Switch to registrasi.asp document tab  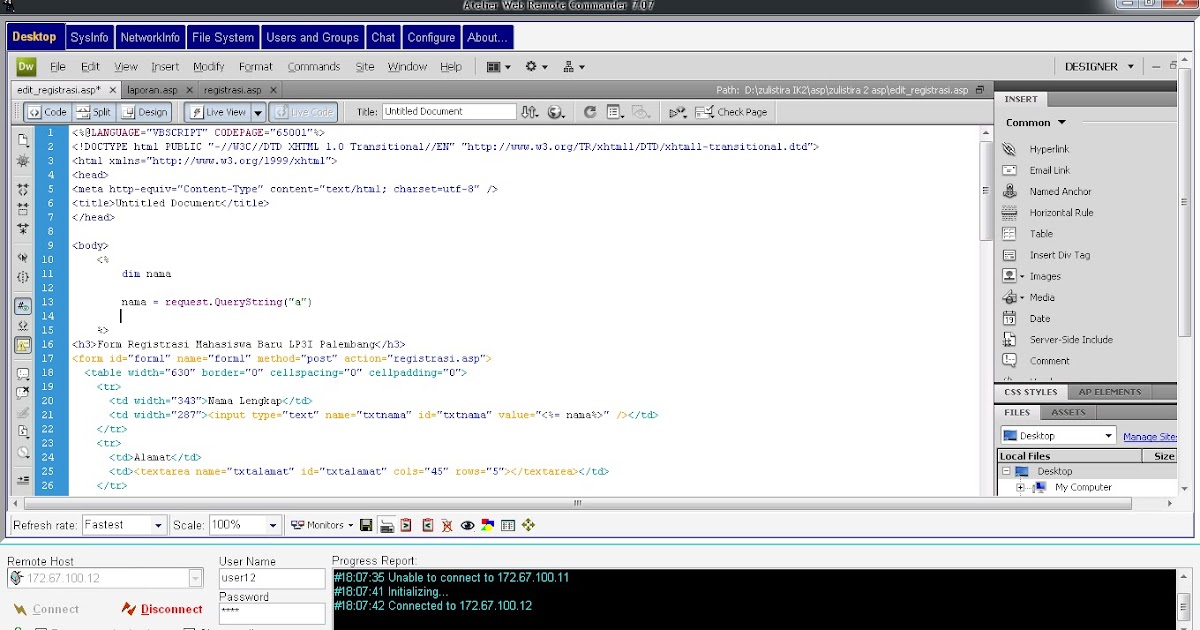pyautogui.click(x=233, y=90)
